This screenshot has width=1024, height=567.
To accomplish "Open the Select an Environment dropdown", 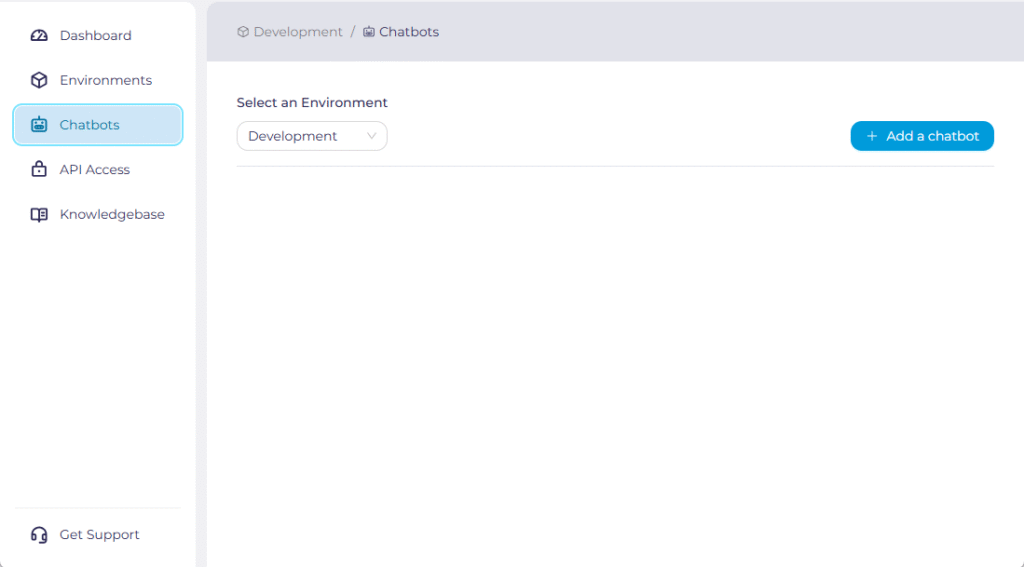I will [311, 136].
